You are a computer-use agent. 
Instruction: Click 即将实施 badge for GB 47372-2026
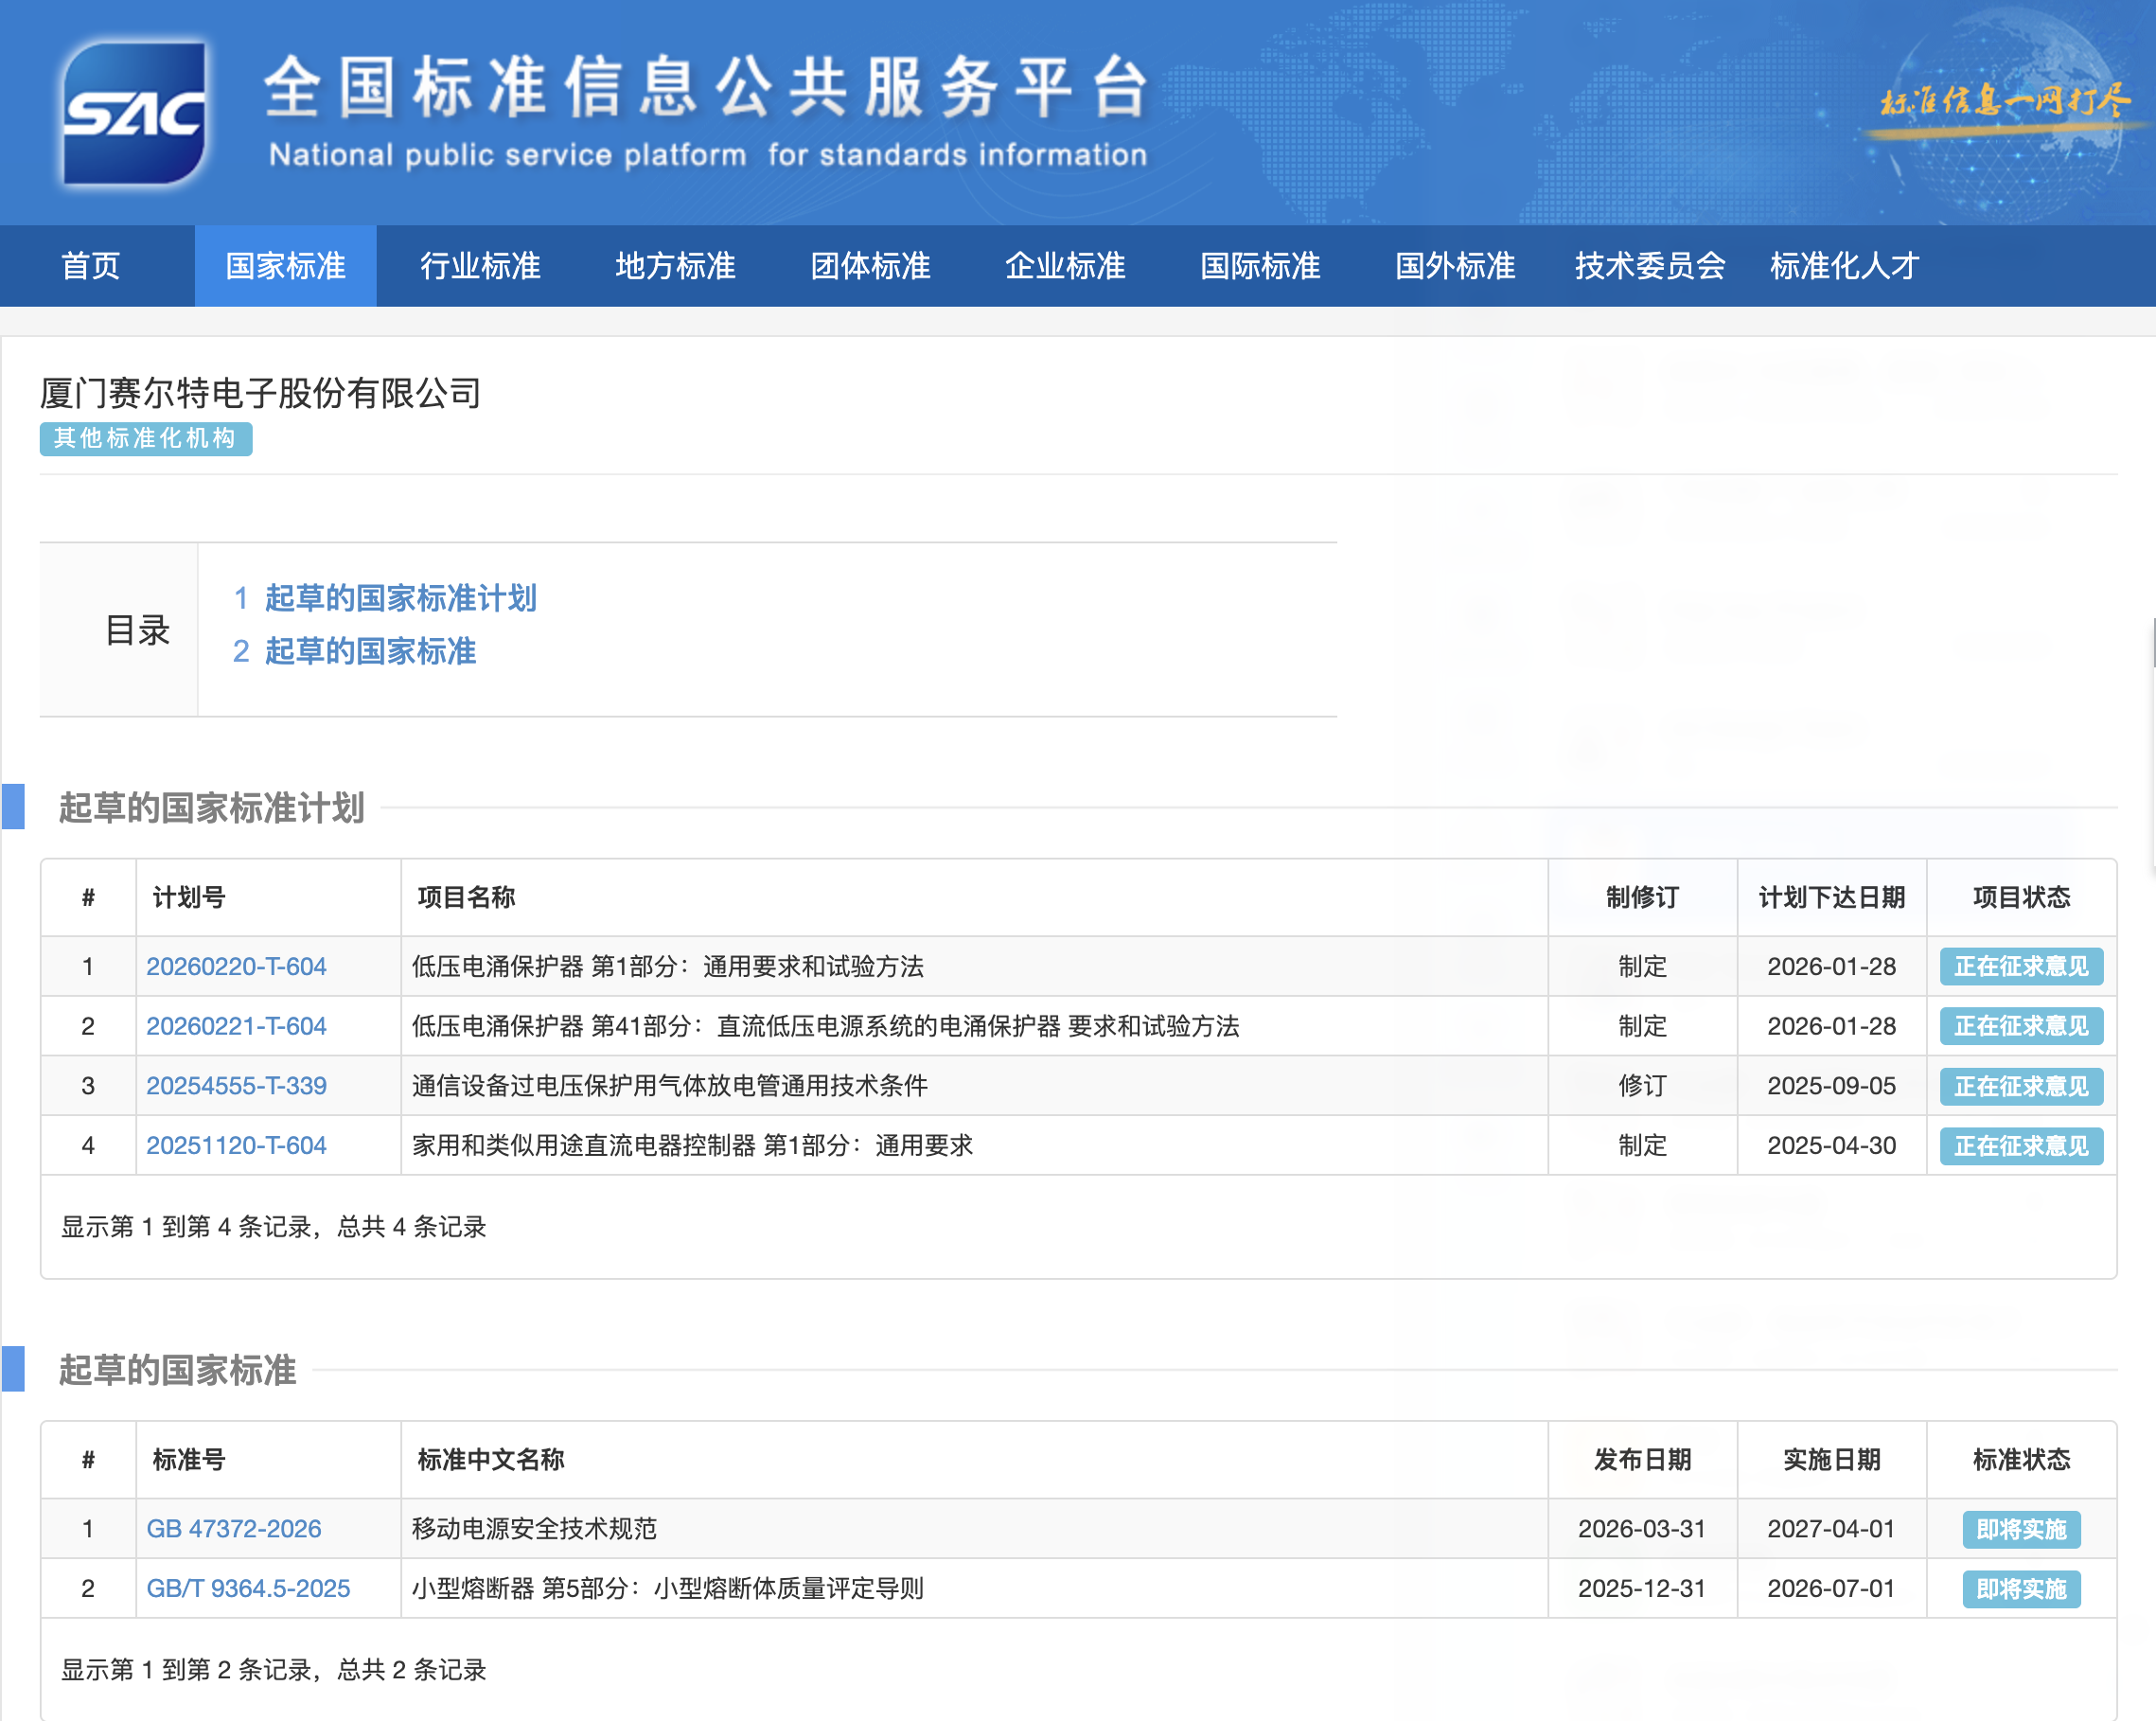click(x=2020, y=1529)
